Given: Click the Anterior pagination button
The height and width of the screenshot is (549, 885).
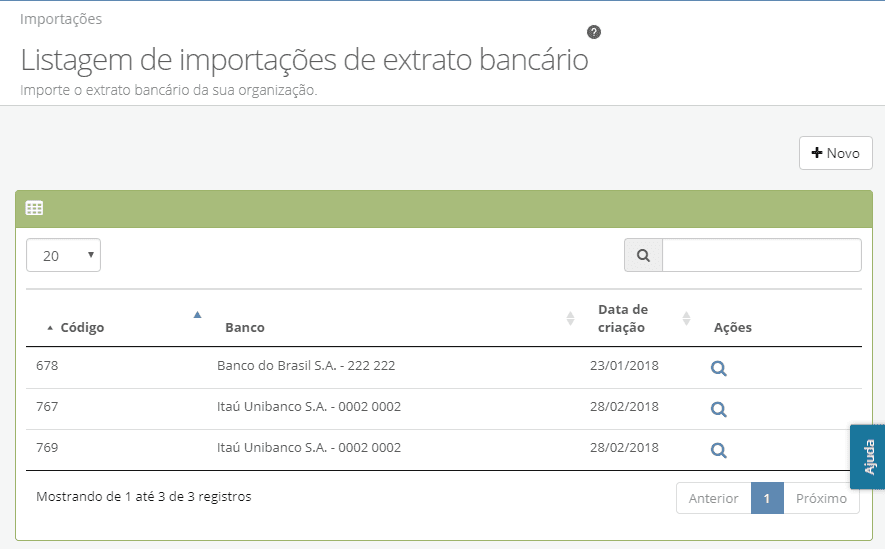Looking at the screenshot, I should click(x=713, y=498).
